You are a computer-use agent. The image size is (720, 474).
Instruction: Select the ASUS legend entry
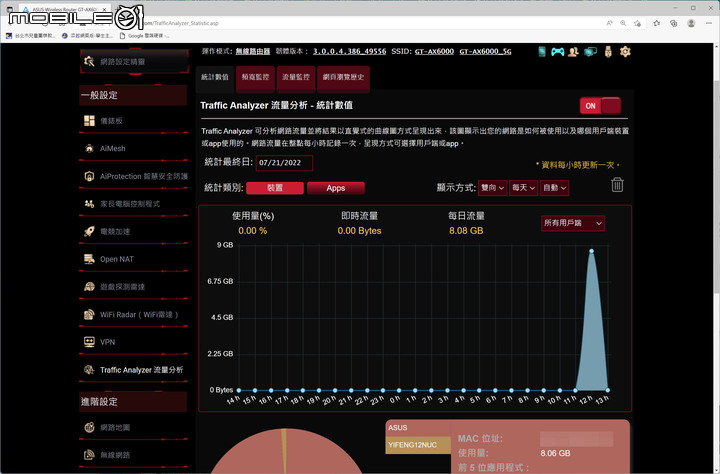pyautogui.click(x=418, y=428)
